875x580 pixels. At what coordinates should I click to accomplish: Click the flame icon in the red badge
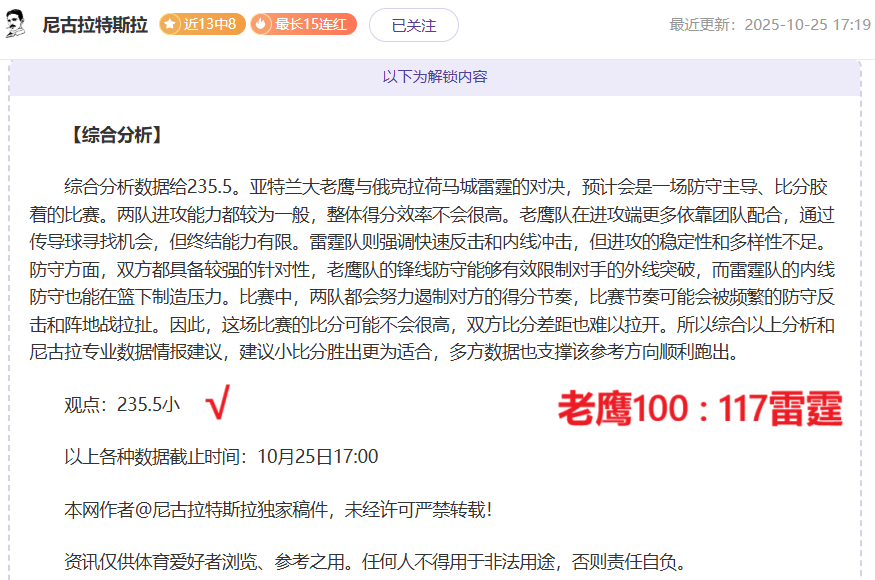[x=261, y=24]
